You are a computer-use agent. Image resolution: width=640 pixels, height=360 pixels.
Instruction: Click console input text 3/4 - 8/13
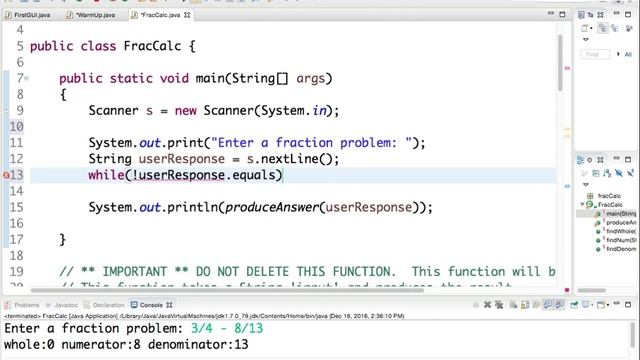(227, 329)
